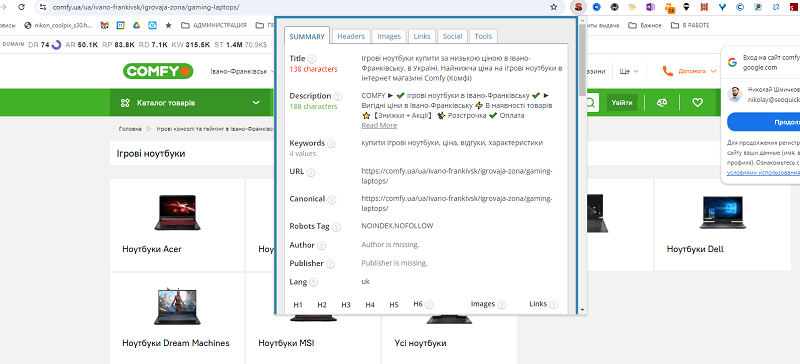Switch to the Images tab
Viewport: 800px width, 364px height.
click(x=389, y=36)
